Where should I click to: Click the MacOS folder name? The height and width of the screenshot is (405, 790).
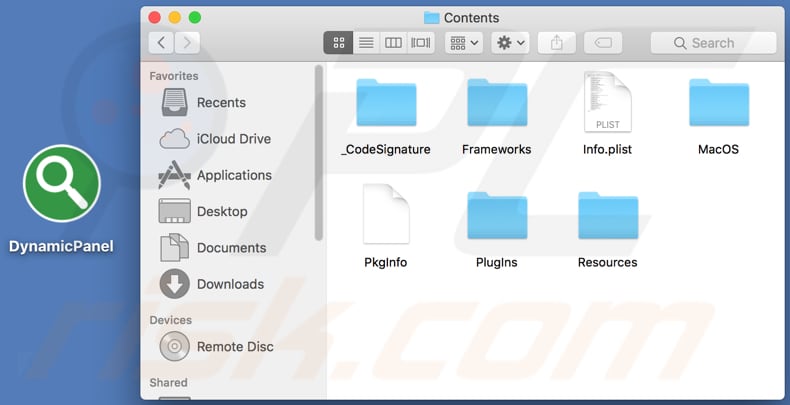coord(718,150)
